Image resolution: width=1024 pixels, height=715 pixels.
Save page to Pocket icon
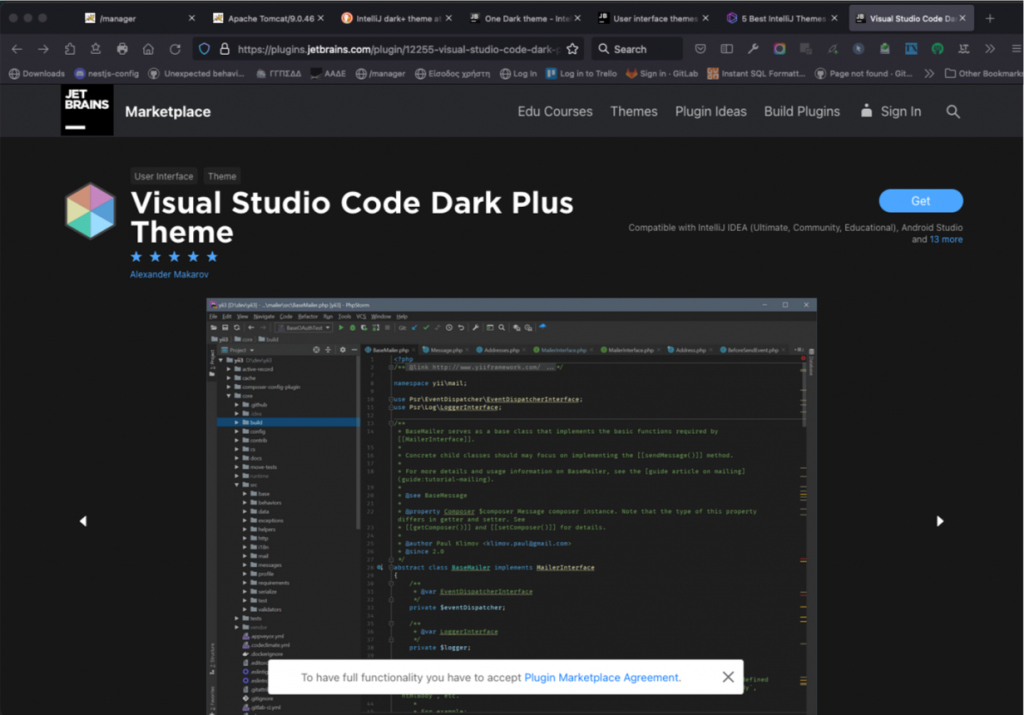(700, 49)
